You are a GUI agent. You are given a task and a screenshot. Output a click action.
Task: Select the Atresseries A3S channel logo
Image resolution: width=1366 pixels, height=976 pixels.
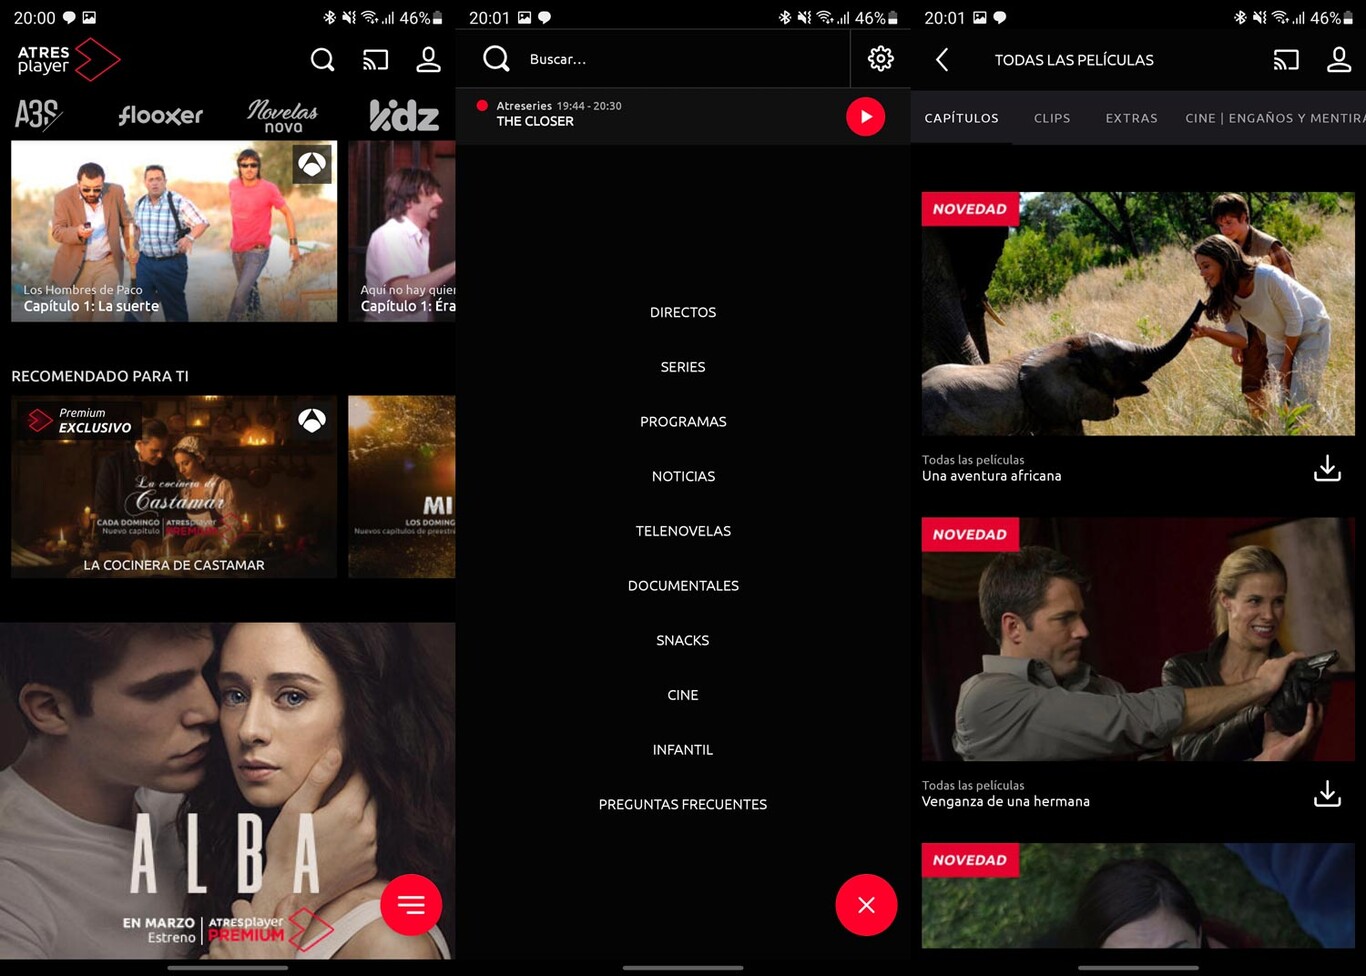pos(38,115)
